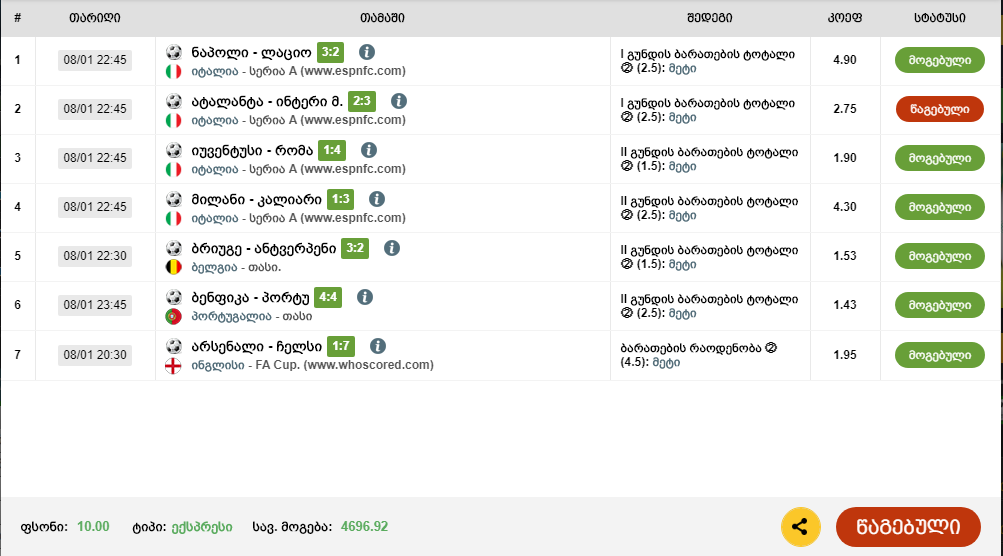Open info icon for ნაპოლი - ლაციო match
This screenshot has height=556, width=1003.
tap(367, 52)
